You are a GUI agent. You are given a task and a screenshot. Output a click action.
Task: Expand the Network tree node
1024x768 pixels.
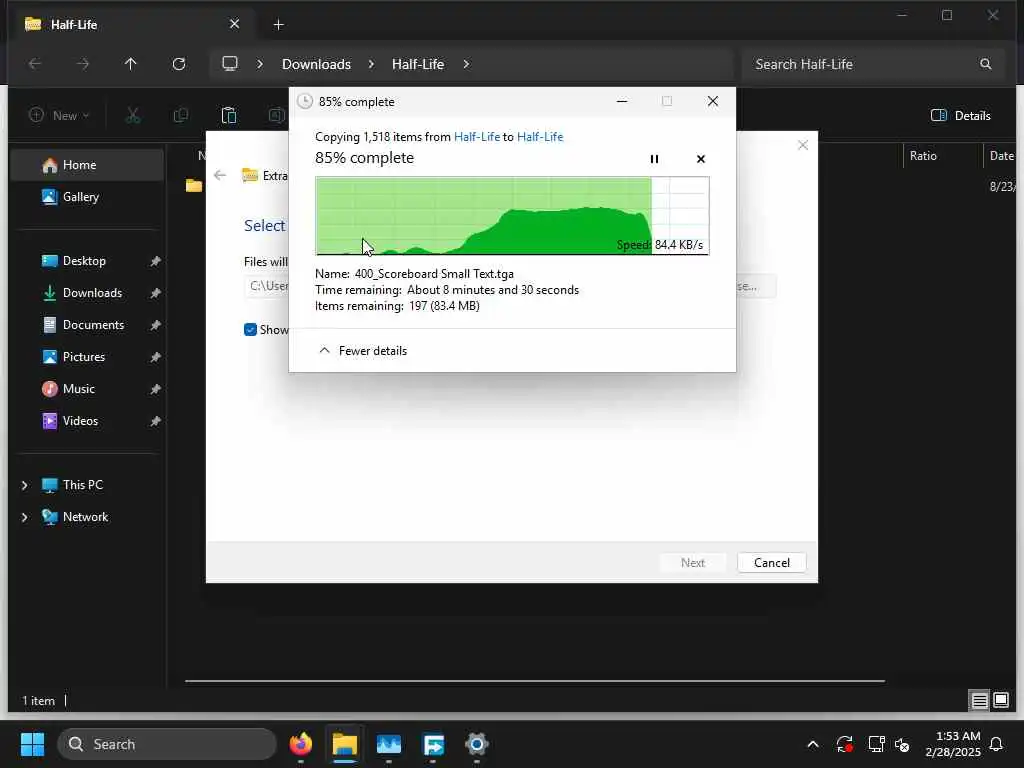(x=25, y=517)
